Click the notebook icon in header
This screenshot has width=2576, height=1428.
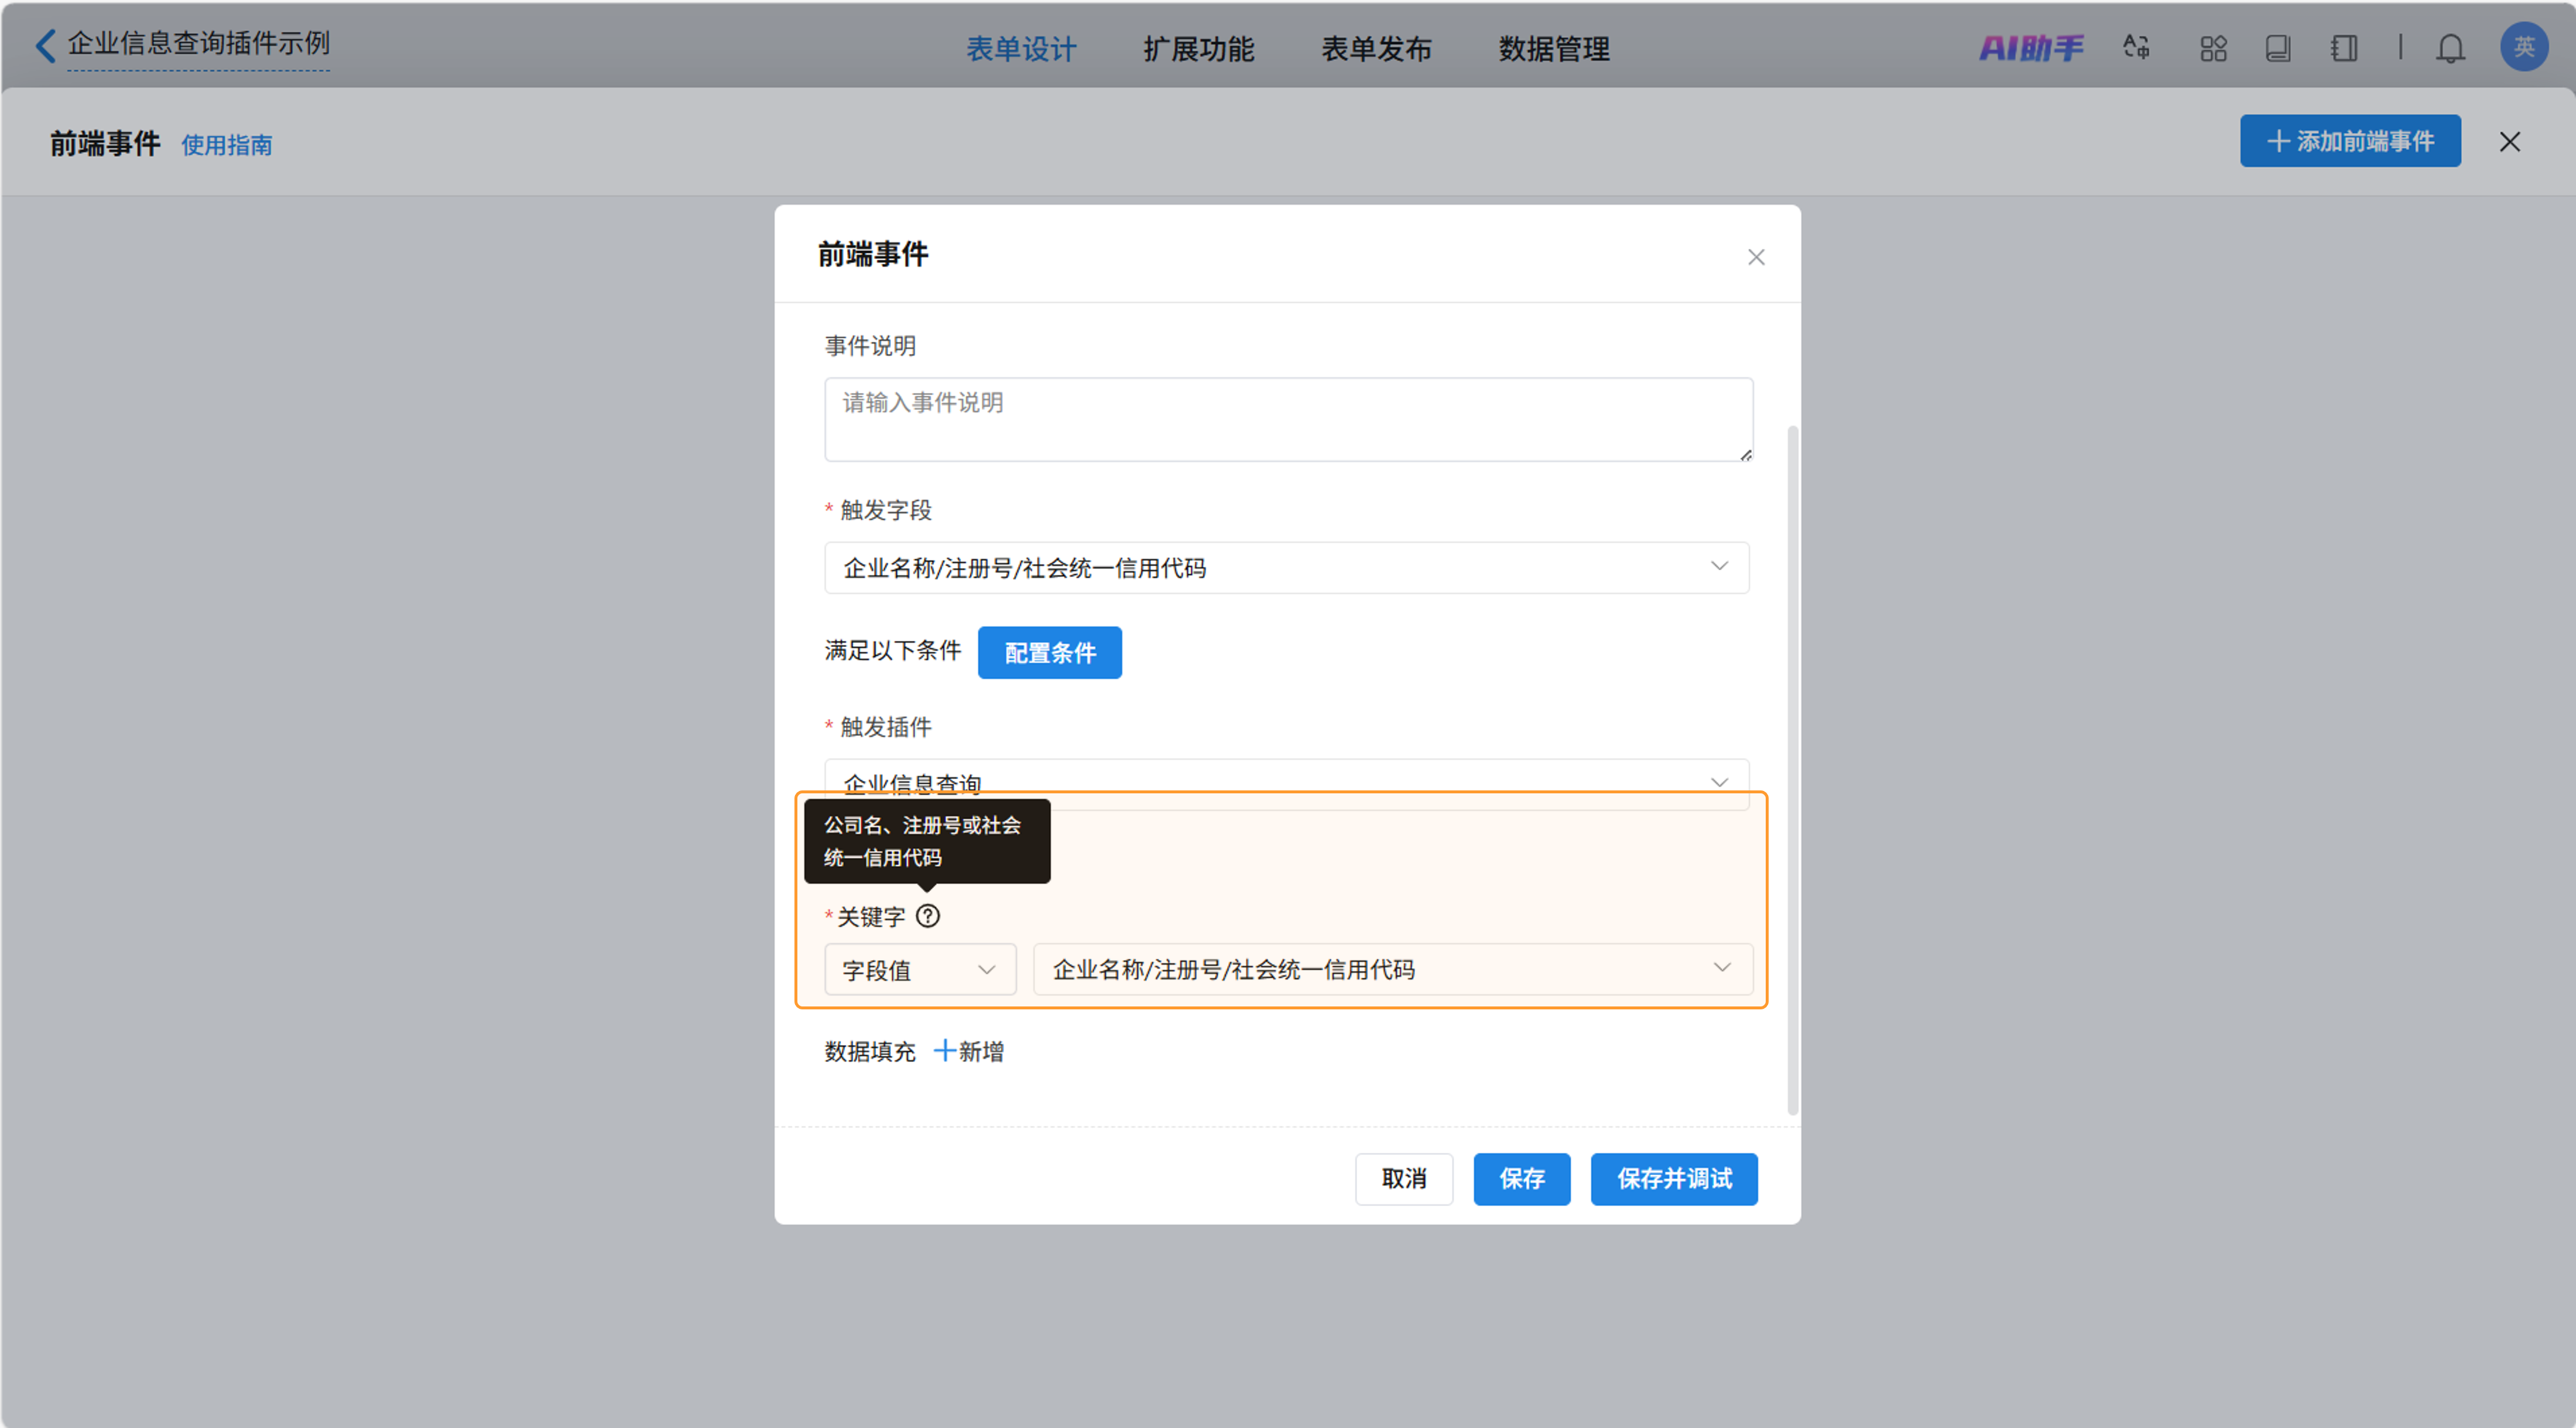point(2343,48)
